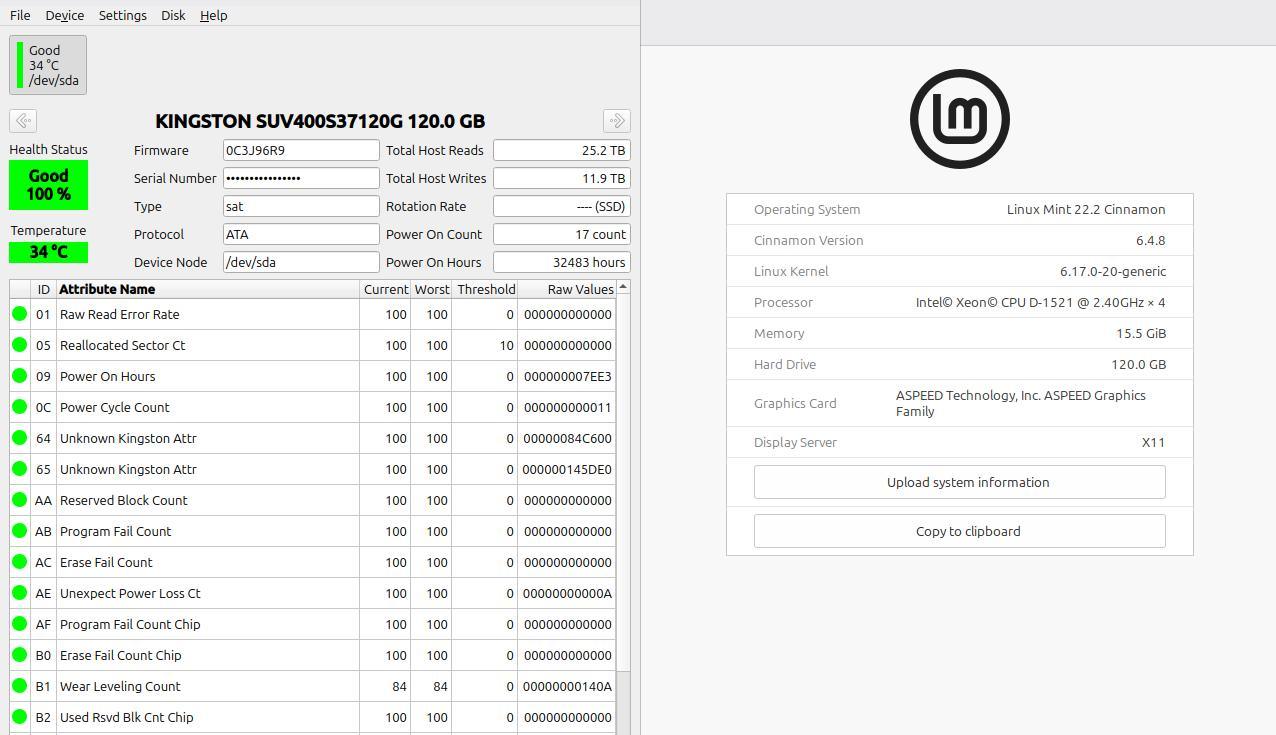Click the Memory value 15.5 GiB

coord(1141,333)
